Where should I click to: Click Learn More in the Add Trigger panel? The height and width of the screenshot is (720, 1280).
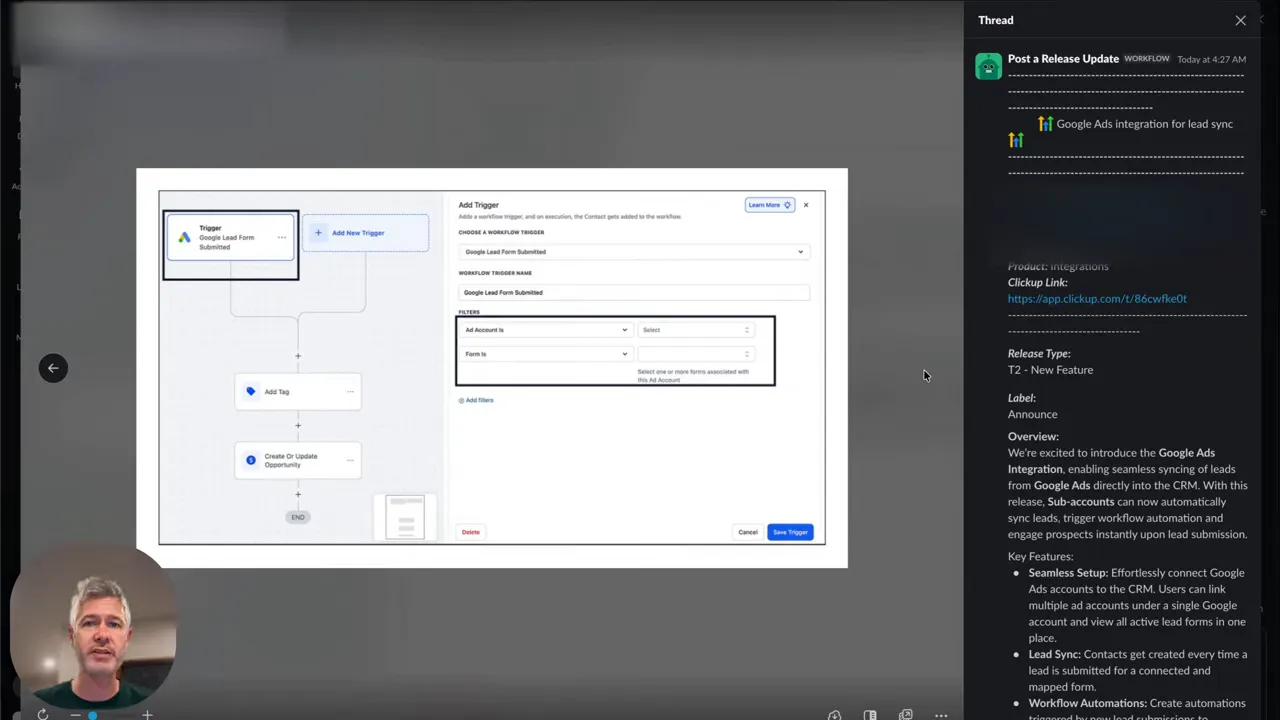coord(769,205)
